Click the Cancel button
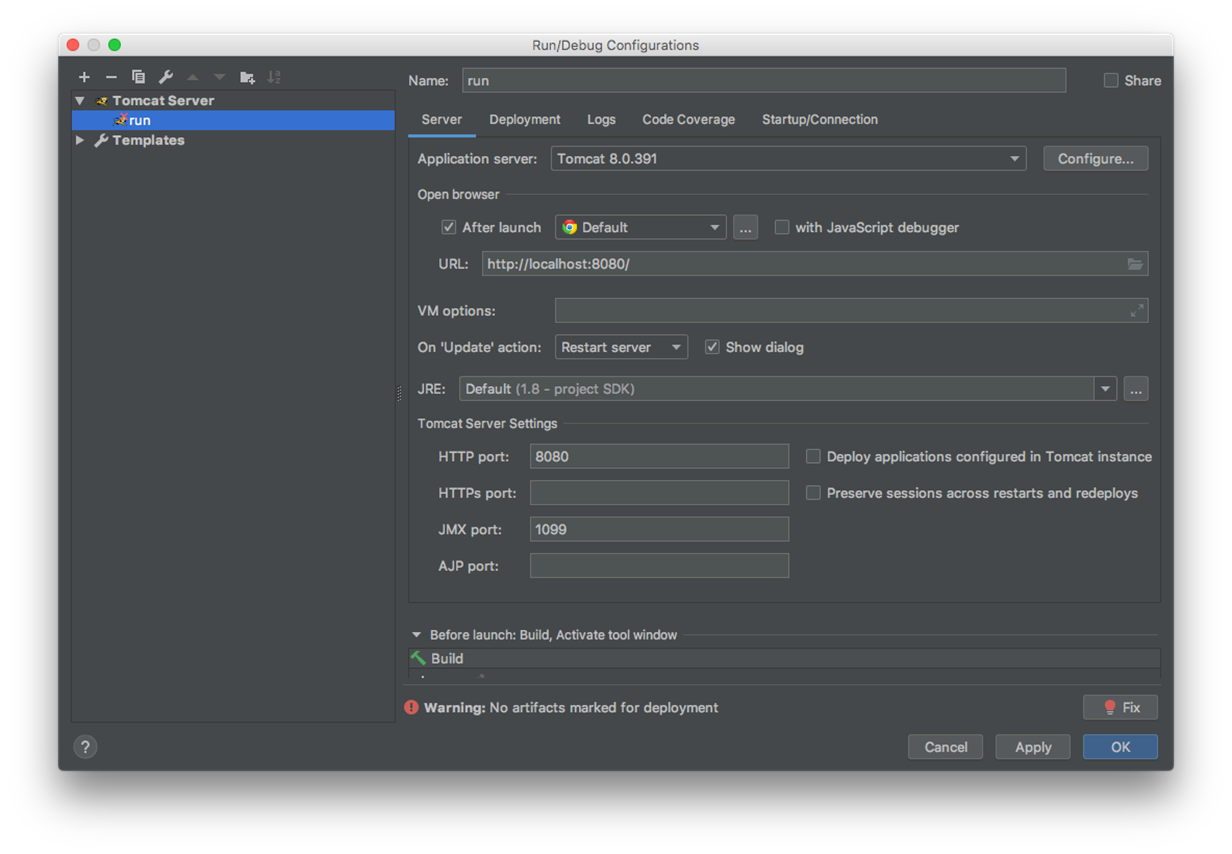Image resolution: width=1232 pixels, height=854 pixels. [x=945, y=747]
